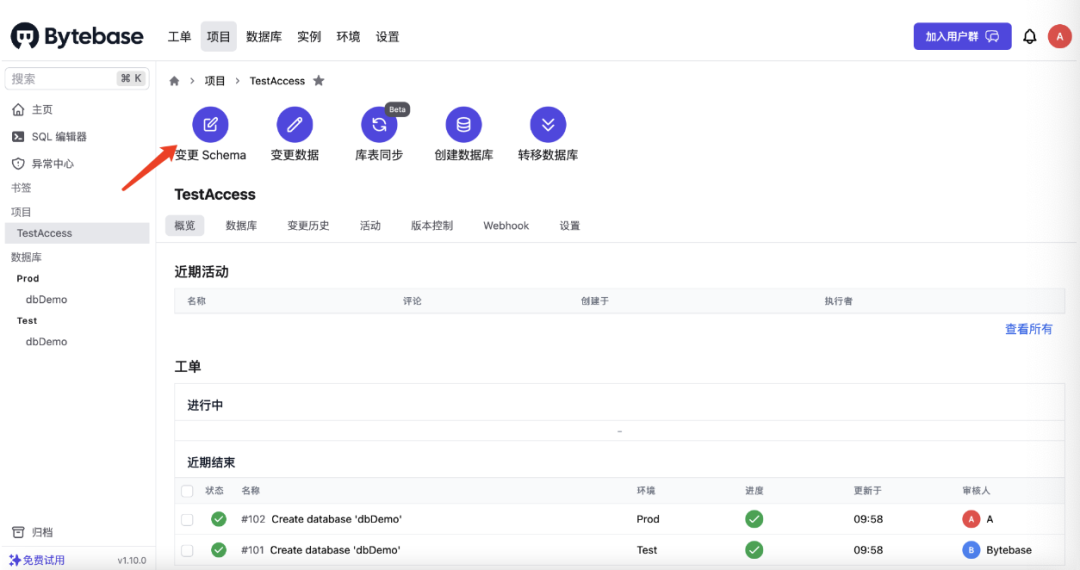The height and width of the screenshot is (570, 1080).
Task: Switch to the Webhook tab
Action: 506,226
